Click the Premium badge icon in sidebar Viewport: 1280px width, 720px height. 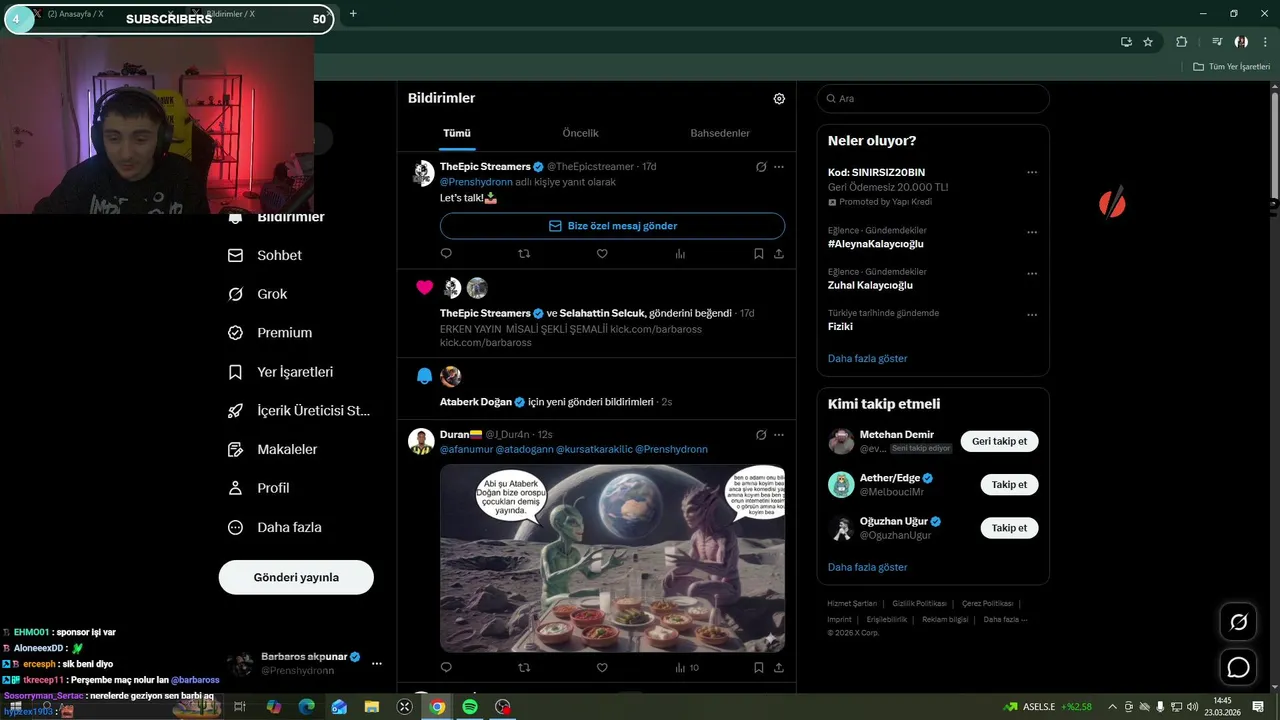coord(236,333)
